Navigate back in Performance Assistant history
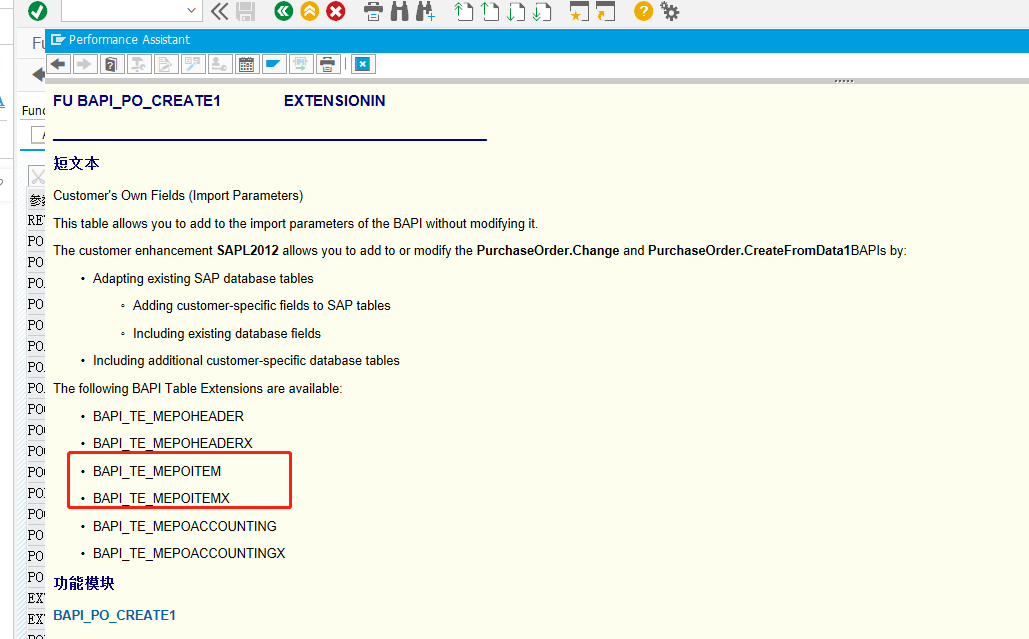Viewport: 1029px width, 639px height. coord(59,63)
